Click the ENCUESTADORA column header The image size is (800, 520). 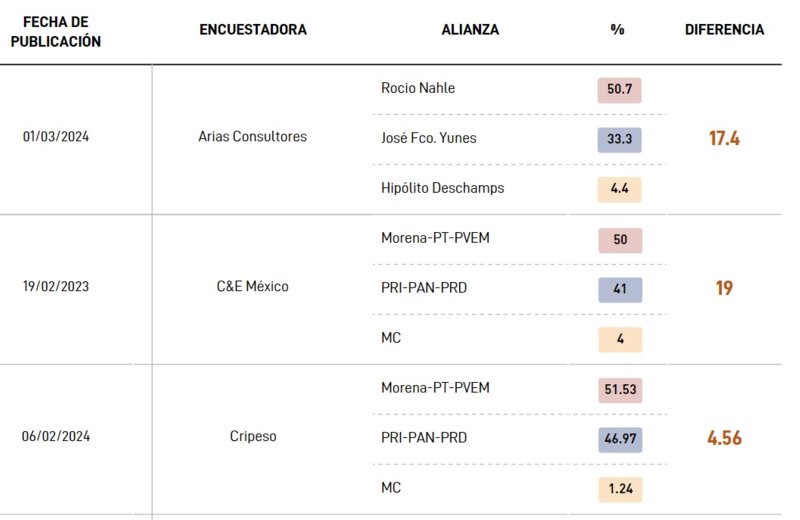coord(253,30)
